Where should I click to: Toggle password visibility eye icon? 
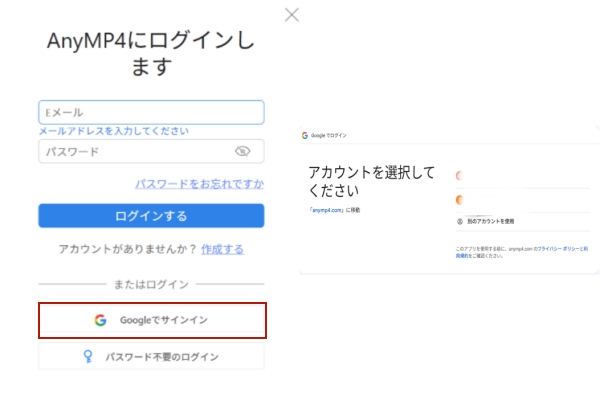pos(242,152)
